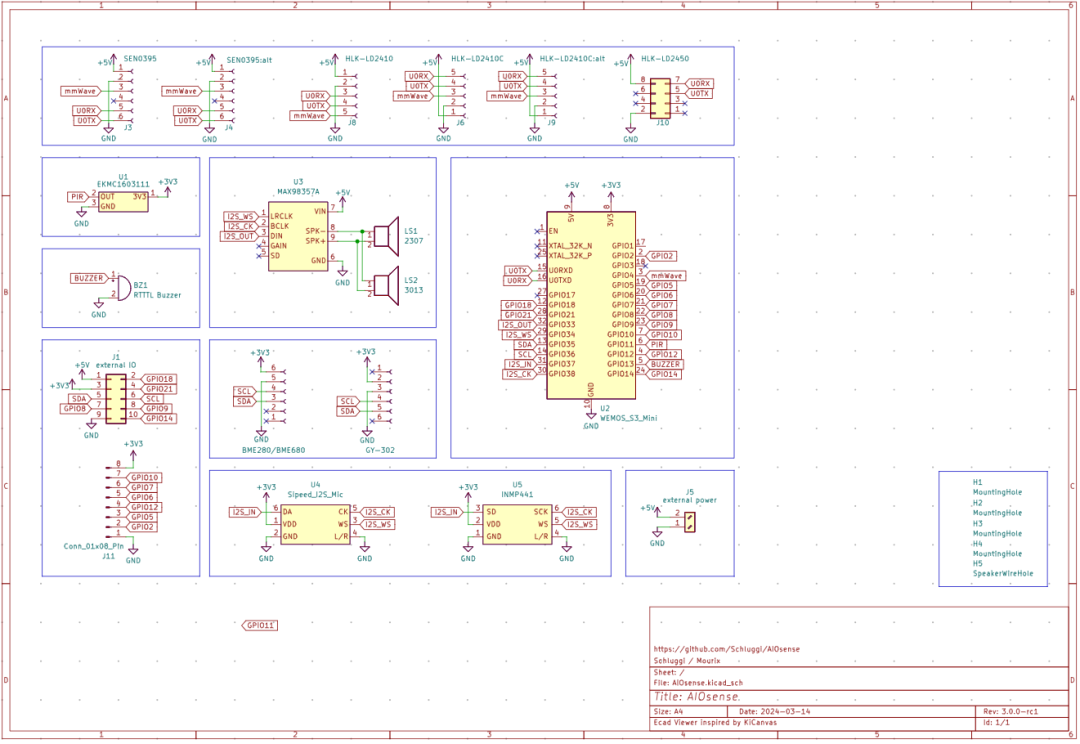Image resolution: width=1080 pixels, height=744 pixels.
Task: Select the U2 WEMOS_S3_Mini module symbol
Action: [x=591, y=305]
